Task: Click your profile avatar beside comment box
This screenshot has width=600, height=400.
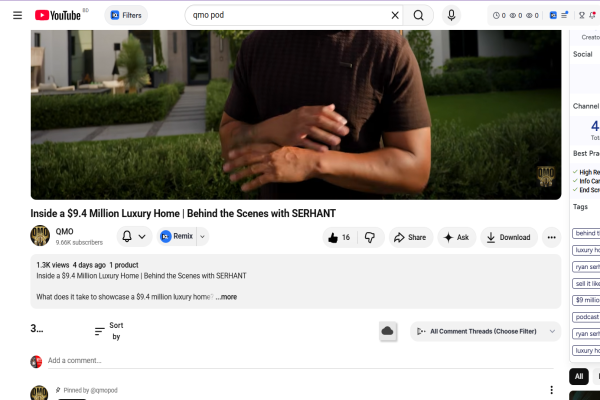Action: coord(36,362)
